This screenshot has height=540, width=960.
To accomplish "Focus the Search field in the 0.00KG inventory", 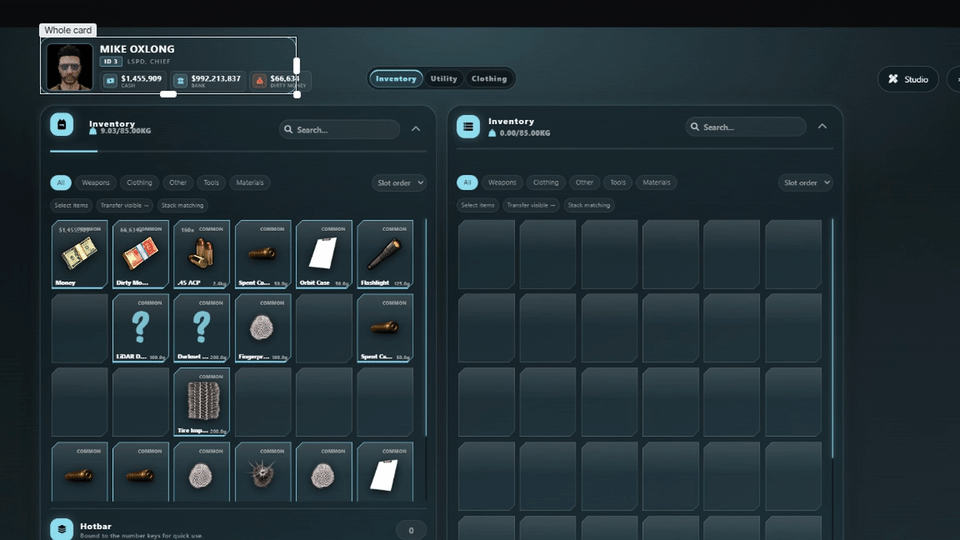I will tap(746, 127).
